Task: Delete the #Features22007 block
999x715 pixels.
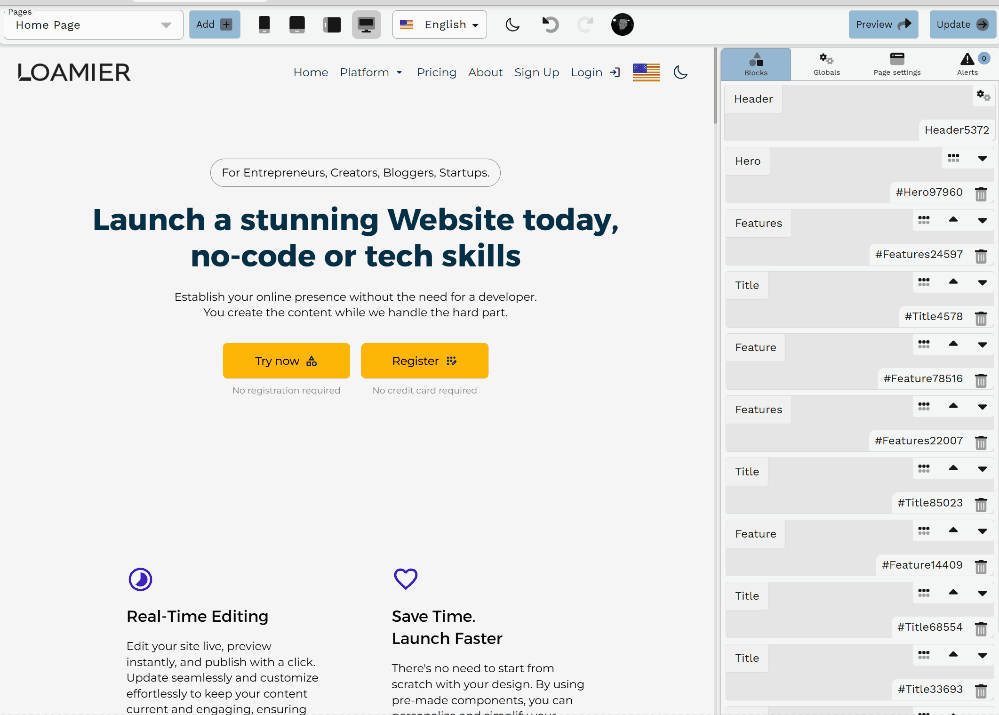Action: point(981,442)
